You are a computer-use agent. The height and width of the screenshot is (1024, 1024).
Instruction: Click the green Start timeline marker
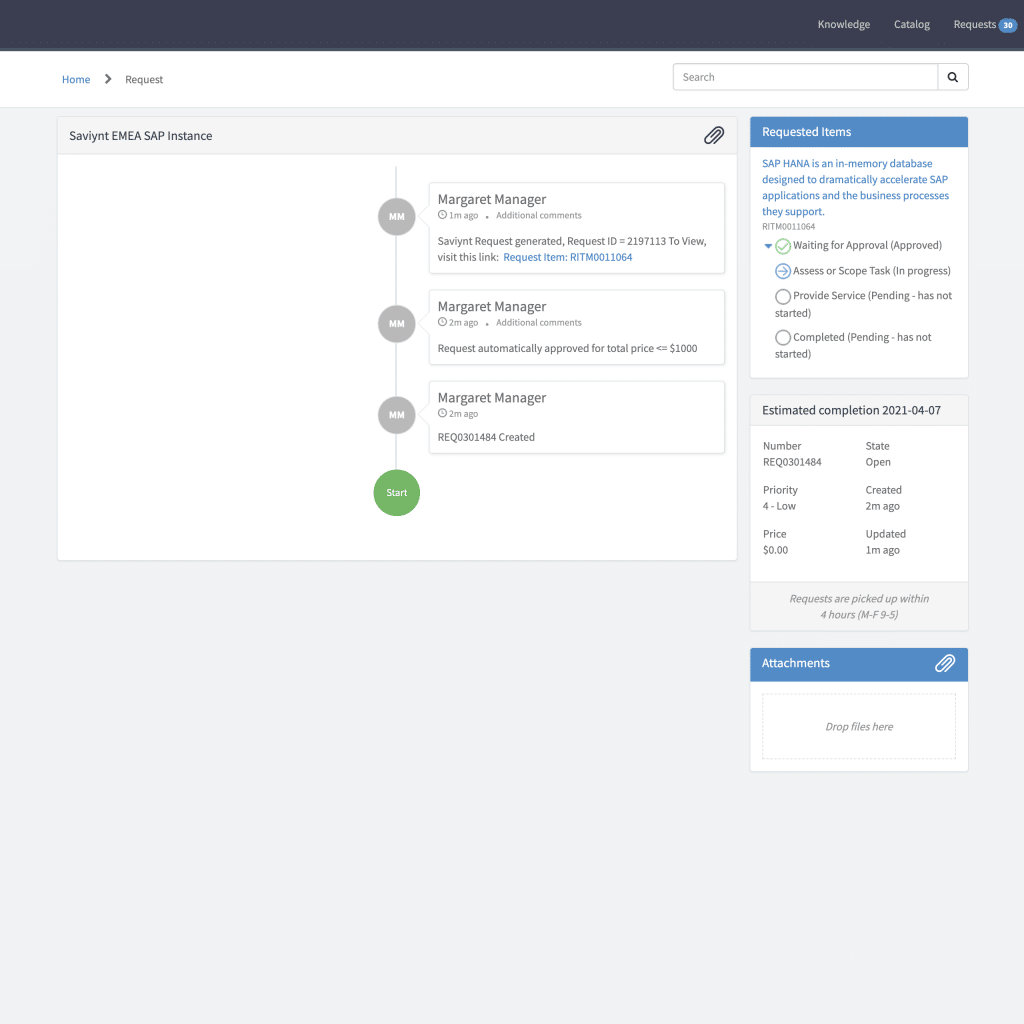click(397, 492)
